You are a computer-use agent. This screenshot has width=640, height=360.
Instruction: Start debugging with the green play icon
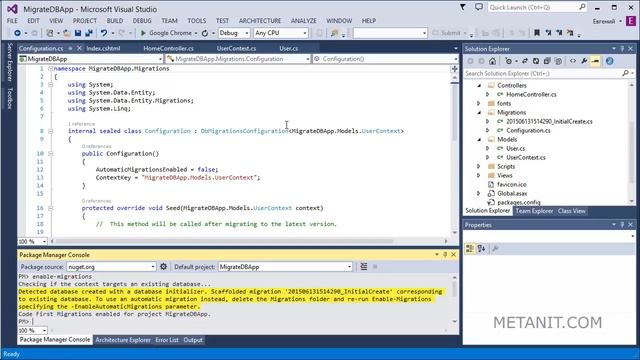coord(143,33)
